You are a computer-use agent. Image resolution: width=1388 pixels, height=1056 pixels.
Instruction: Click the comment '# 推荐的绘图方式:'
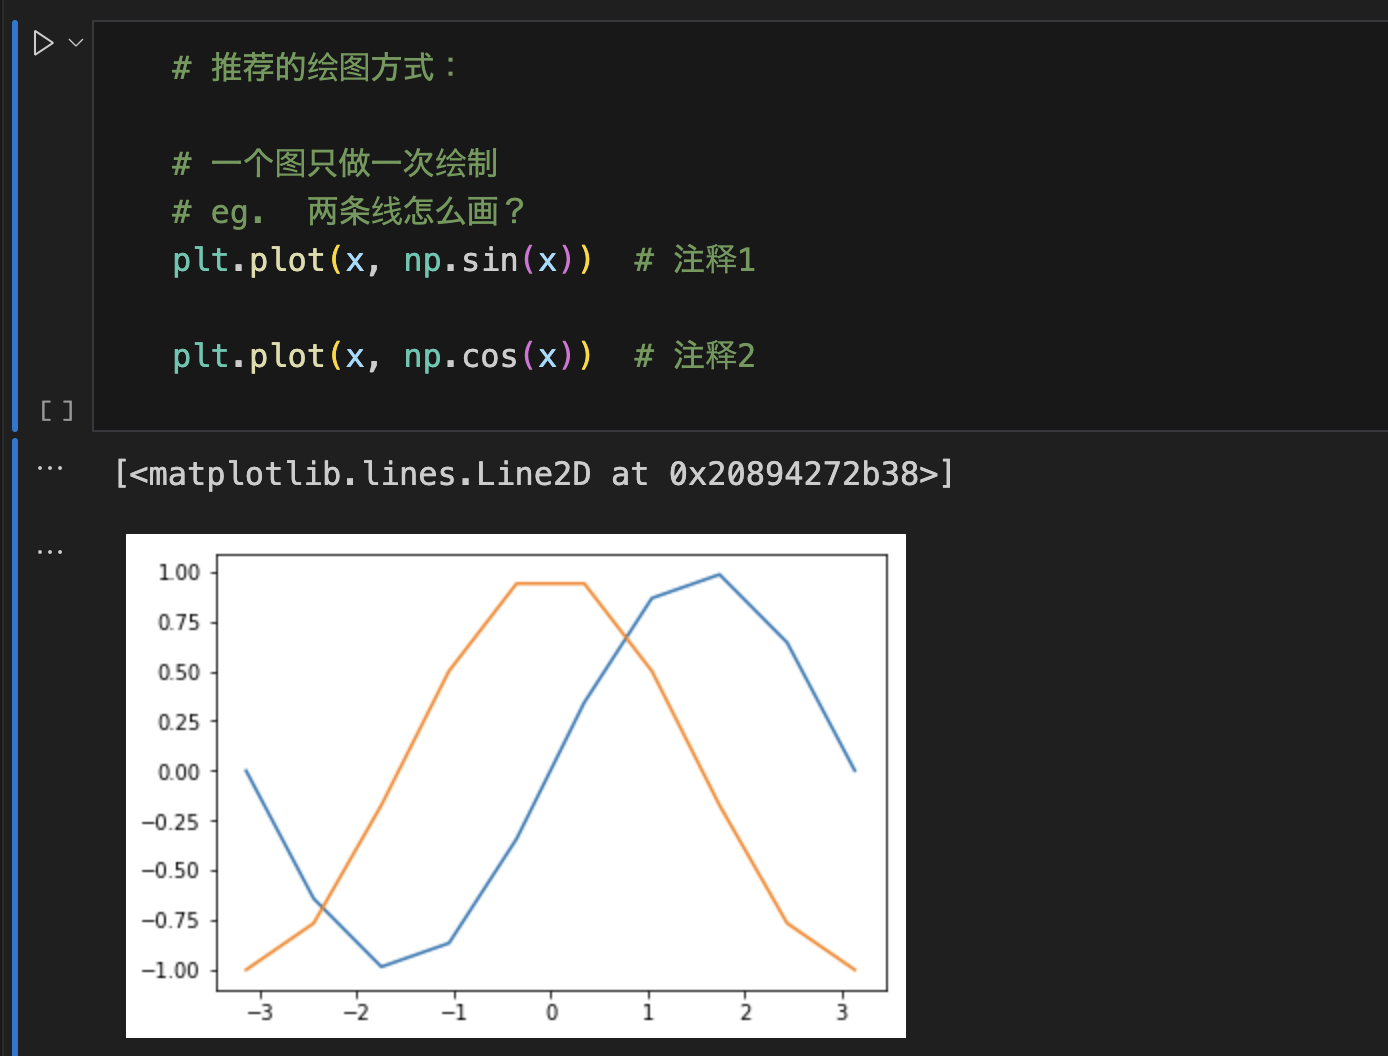pos(314,68)
